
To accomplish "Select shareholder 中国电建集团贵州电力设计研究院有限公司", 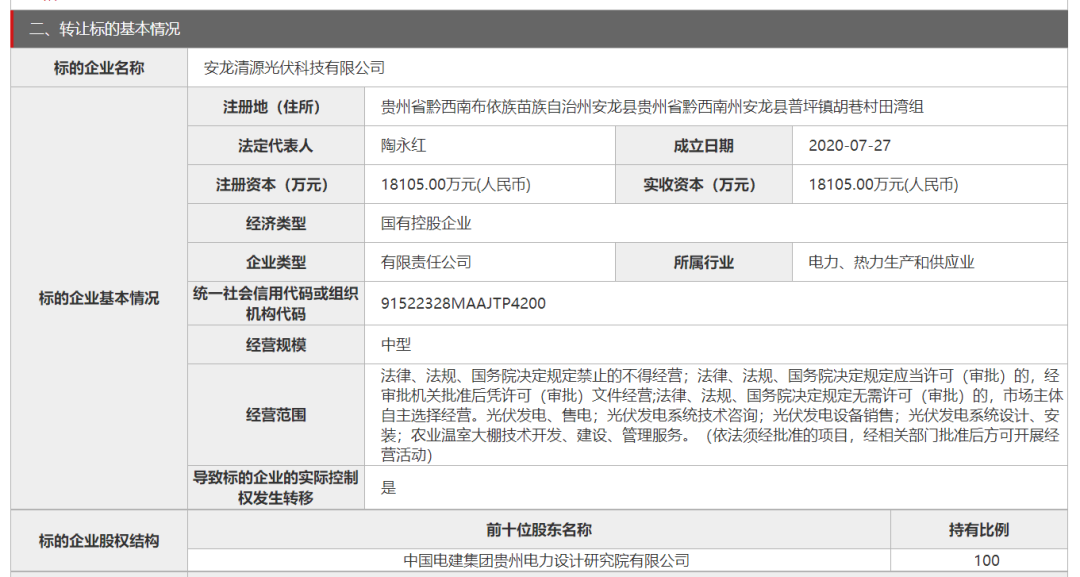I will pos(546,561).
